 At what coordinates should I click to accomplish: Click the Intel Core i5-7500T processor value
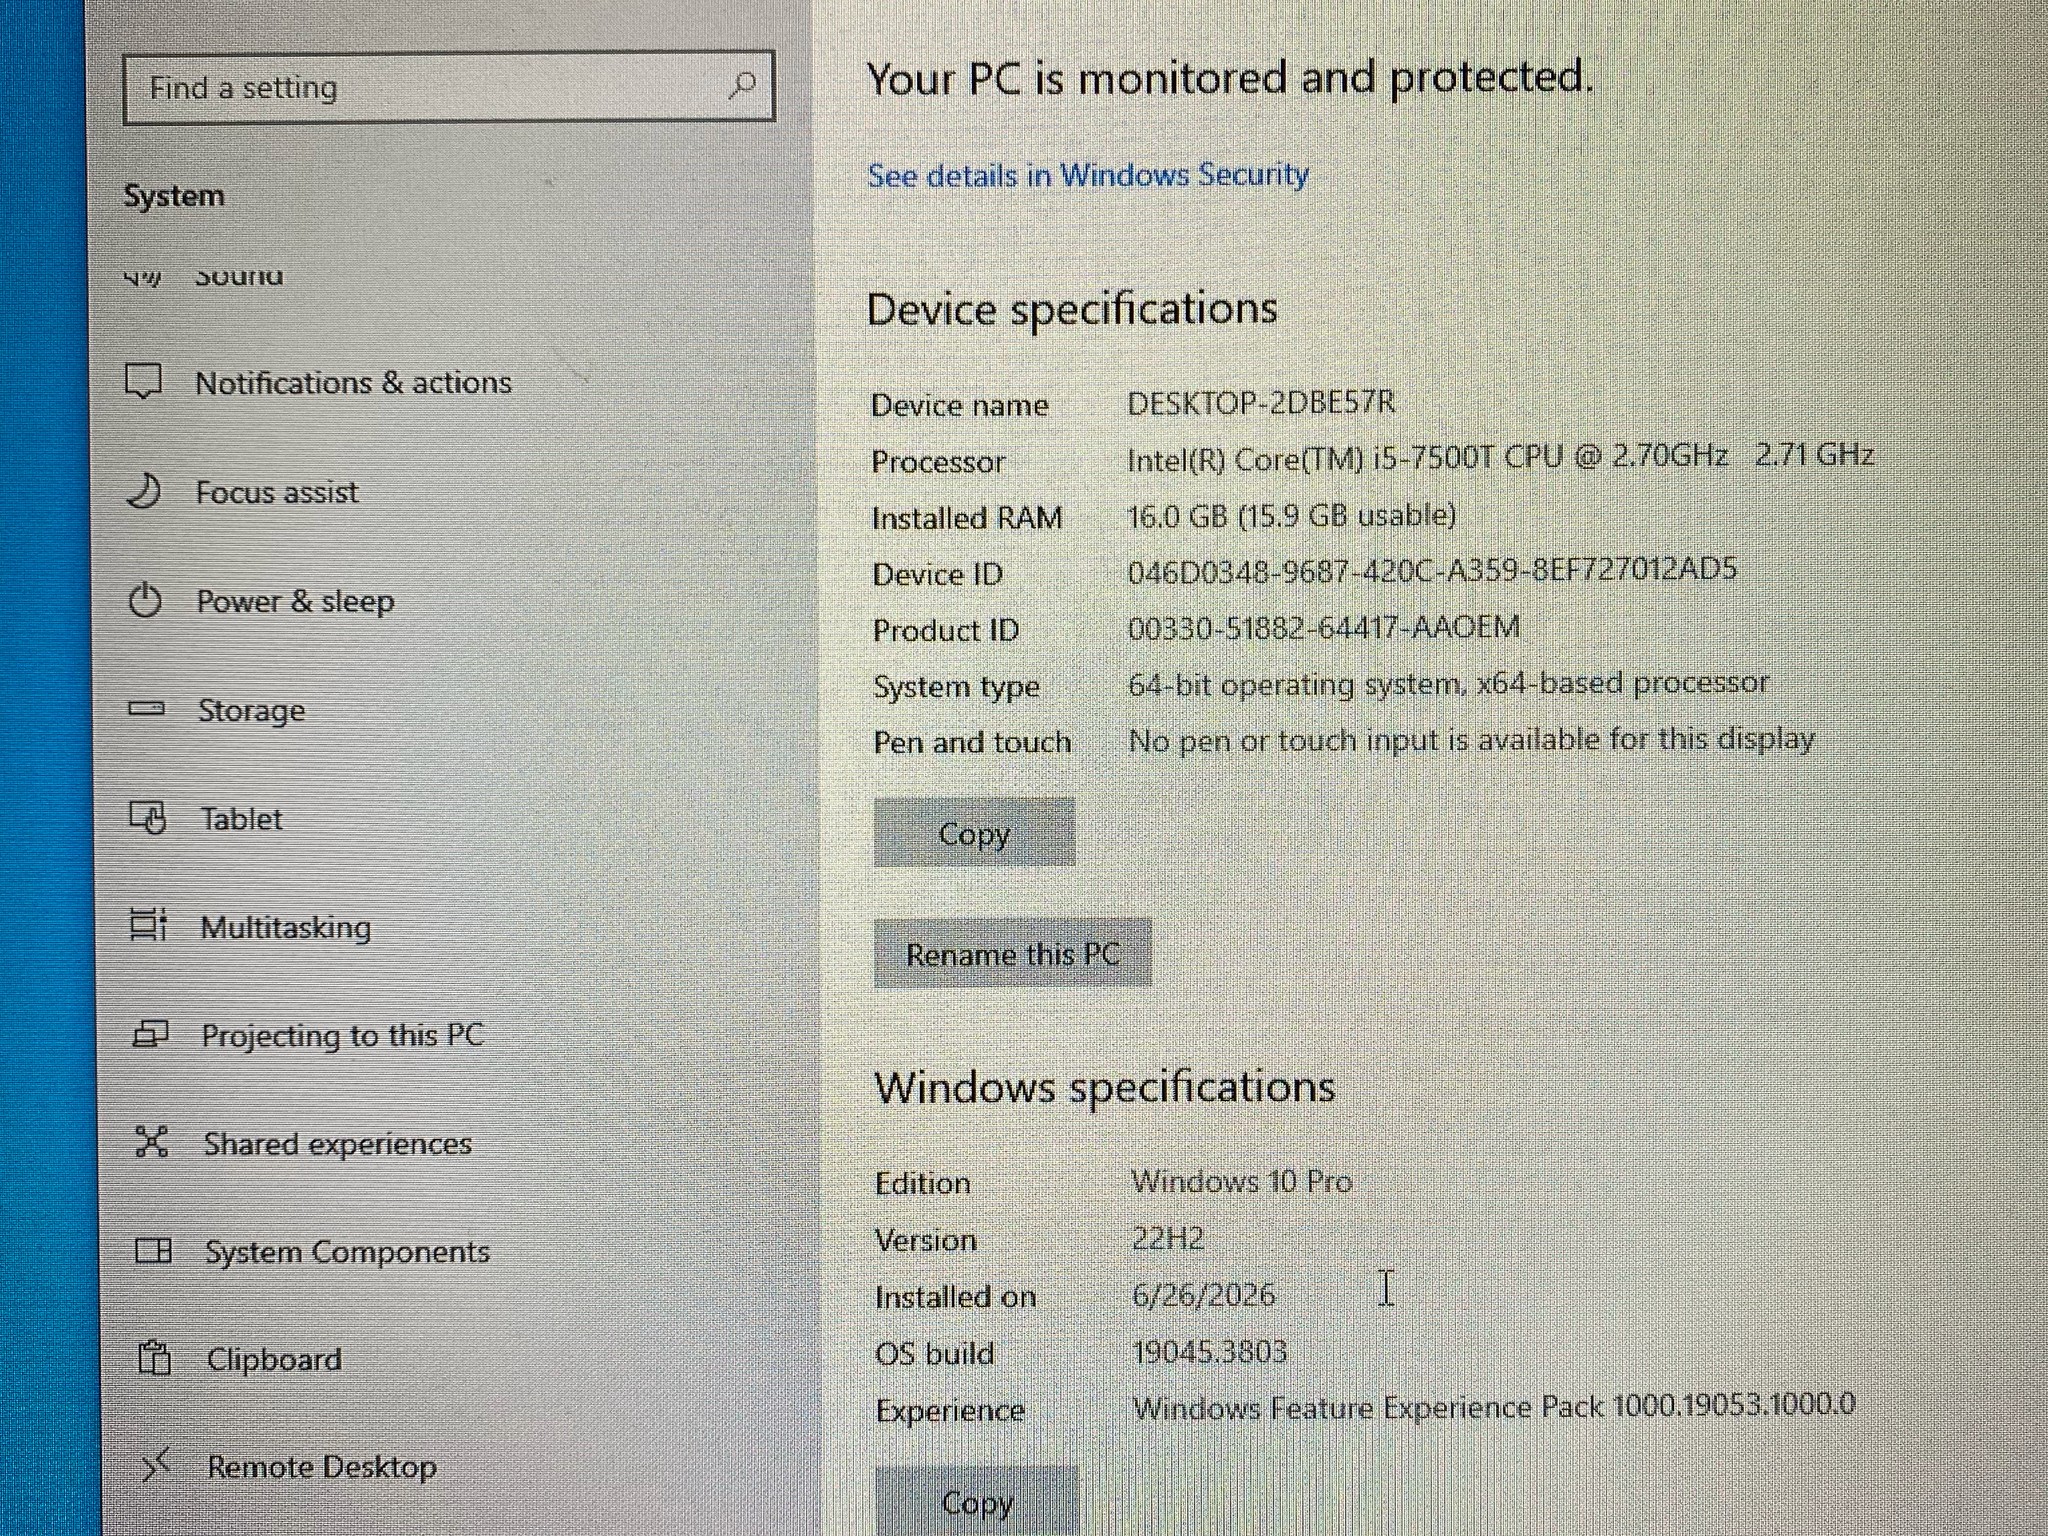1500,457
